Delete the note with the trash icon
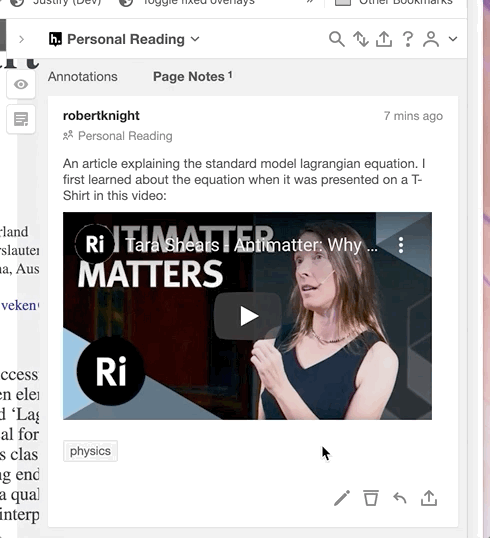 point(371,498)
